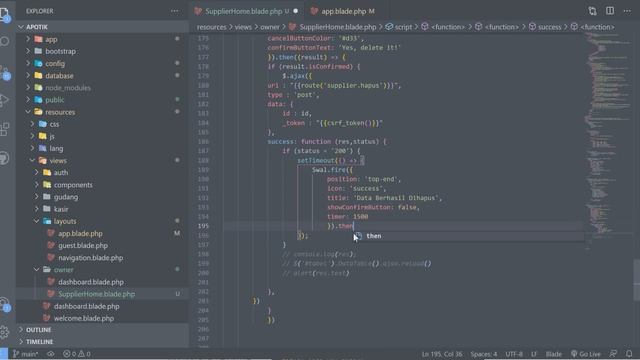Open Manage gear icon
Viewport: 640px width, 360px height.
(x=5, y=331)
